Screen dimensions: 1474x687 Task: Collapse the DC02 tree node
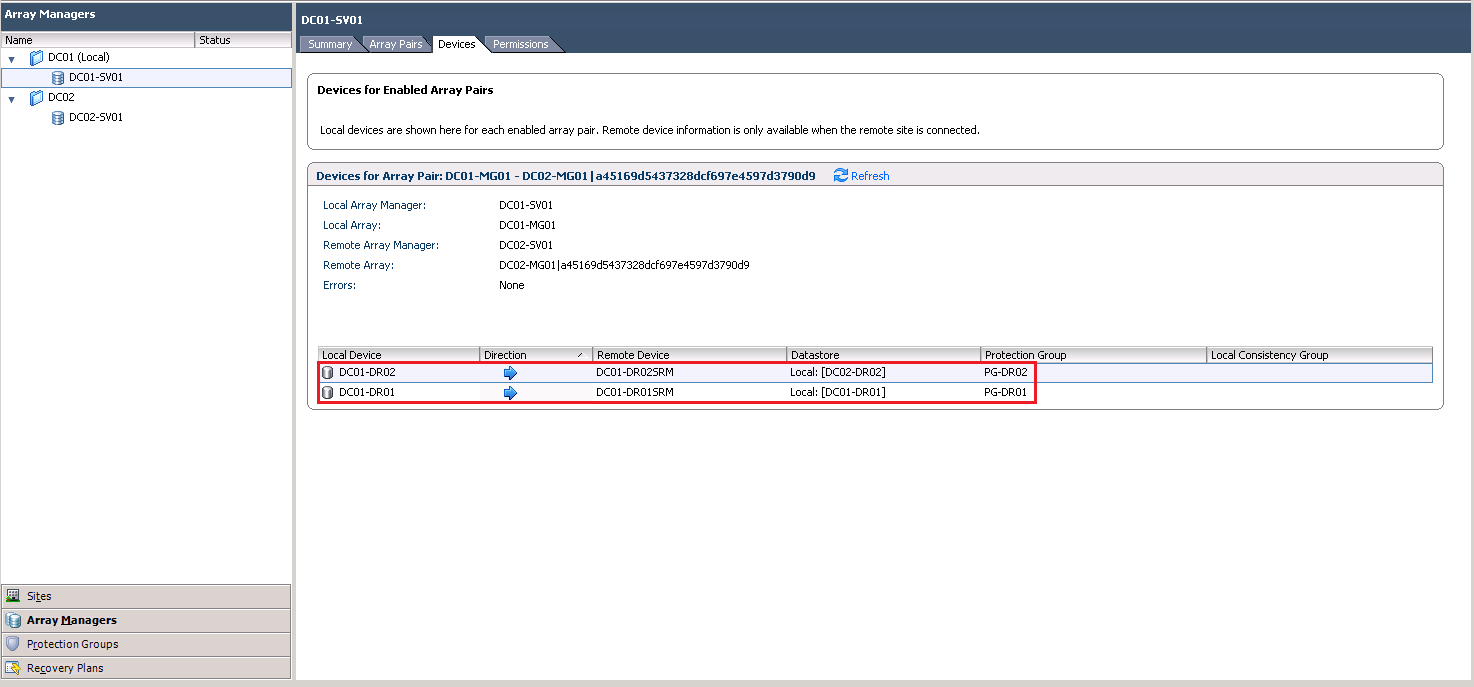[12, 98]
